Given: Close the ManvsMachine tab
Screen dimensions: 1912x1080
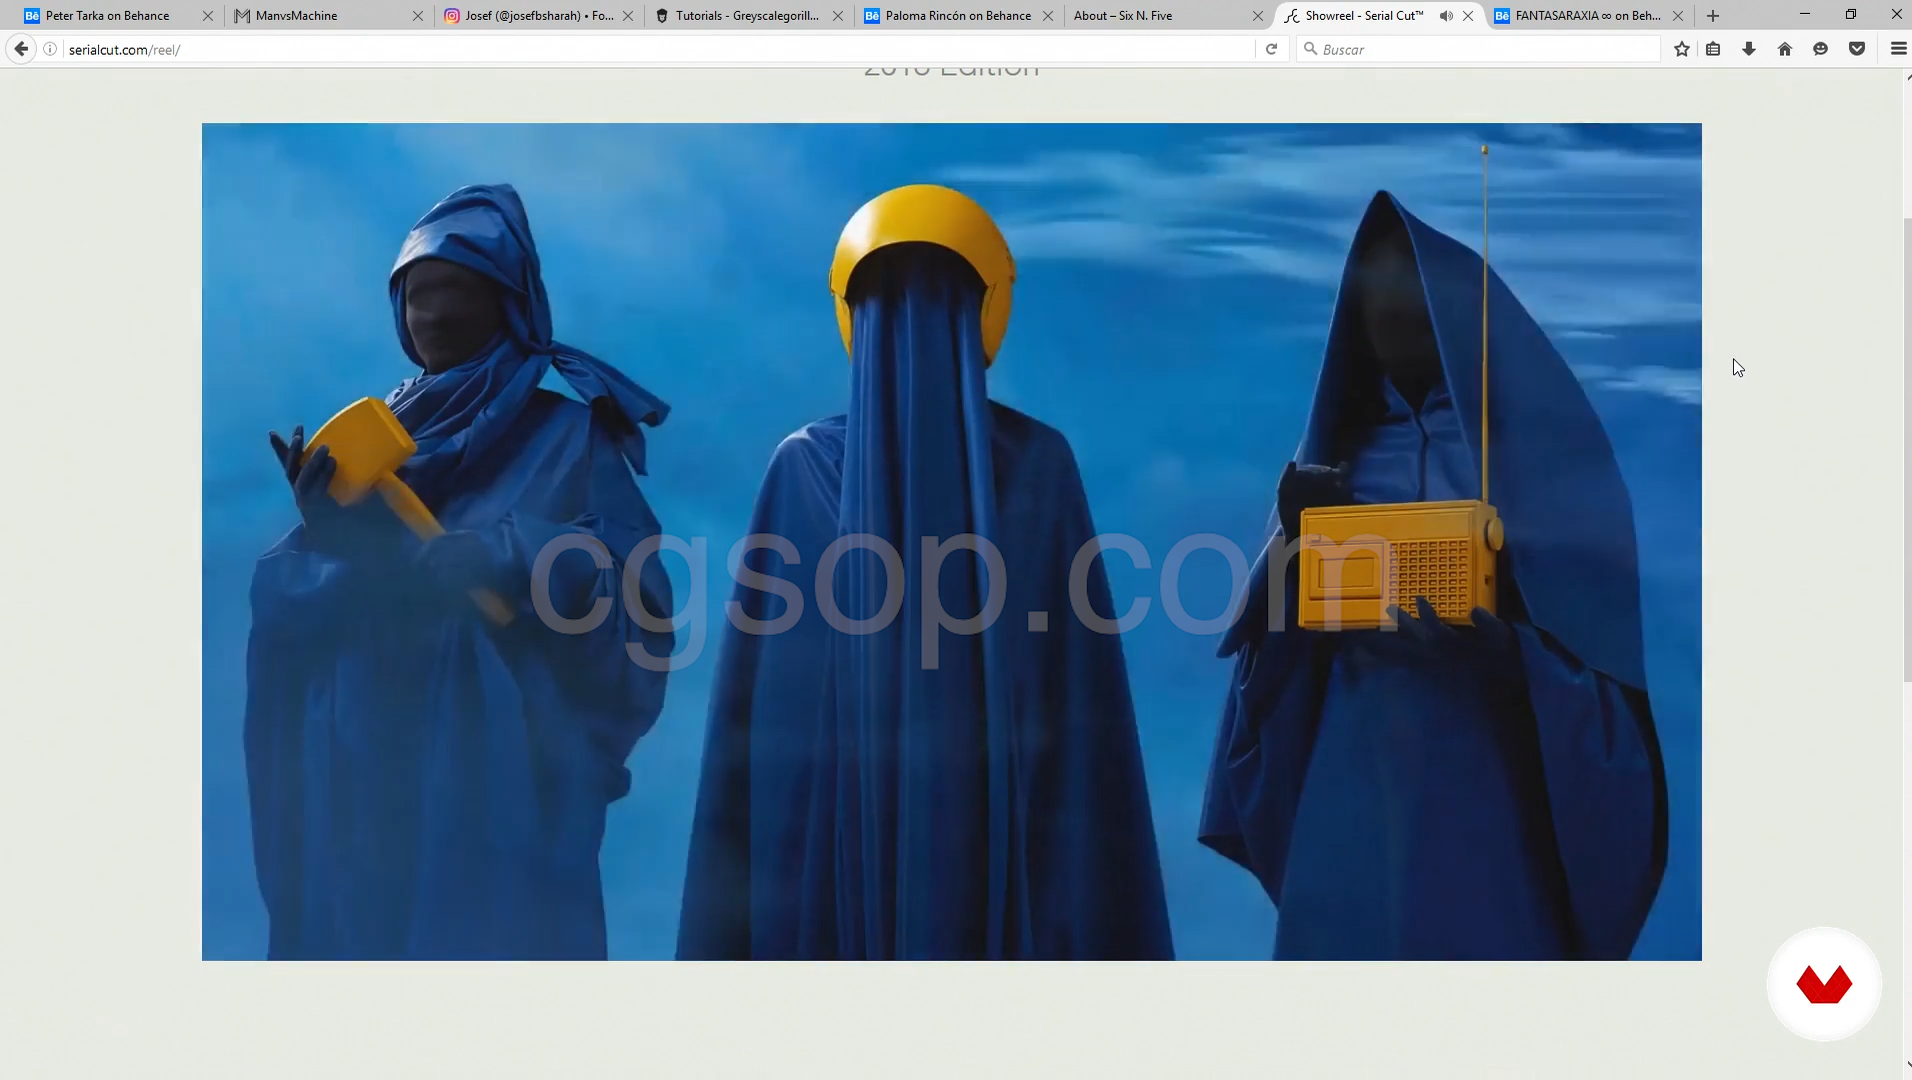Looking at the screenshot, I should coord(418,16).
